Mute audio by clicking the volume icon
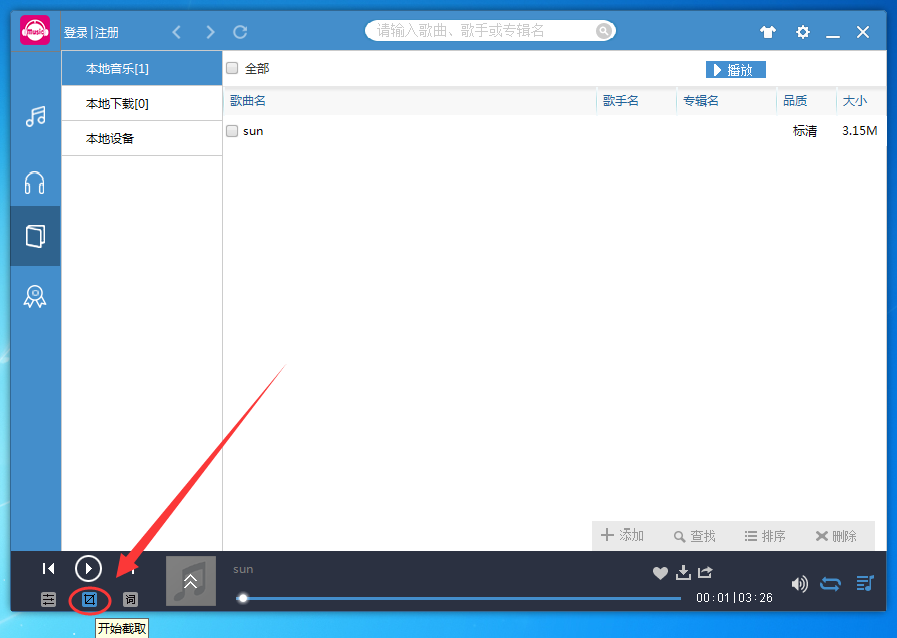Viewport: 897px width, 638px height. [799, 584]
